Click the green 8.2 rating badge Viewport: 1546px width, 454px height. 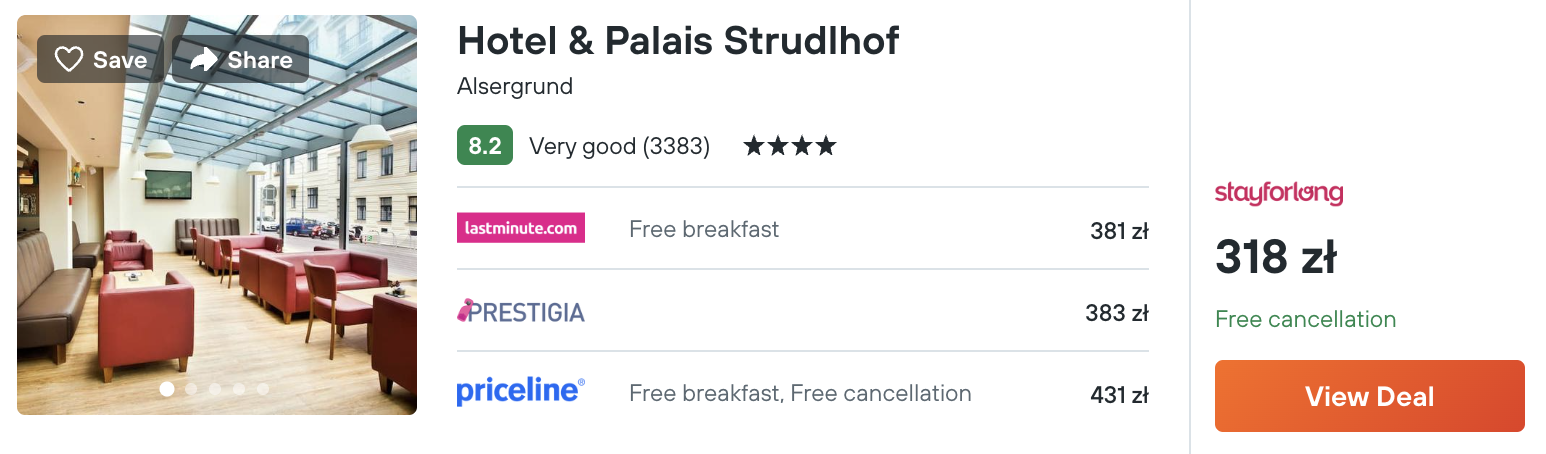click(x=485, y=146)
